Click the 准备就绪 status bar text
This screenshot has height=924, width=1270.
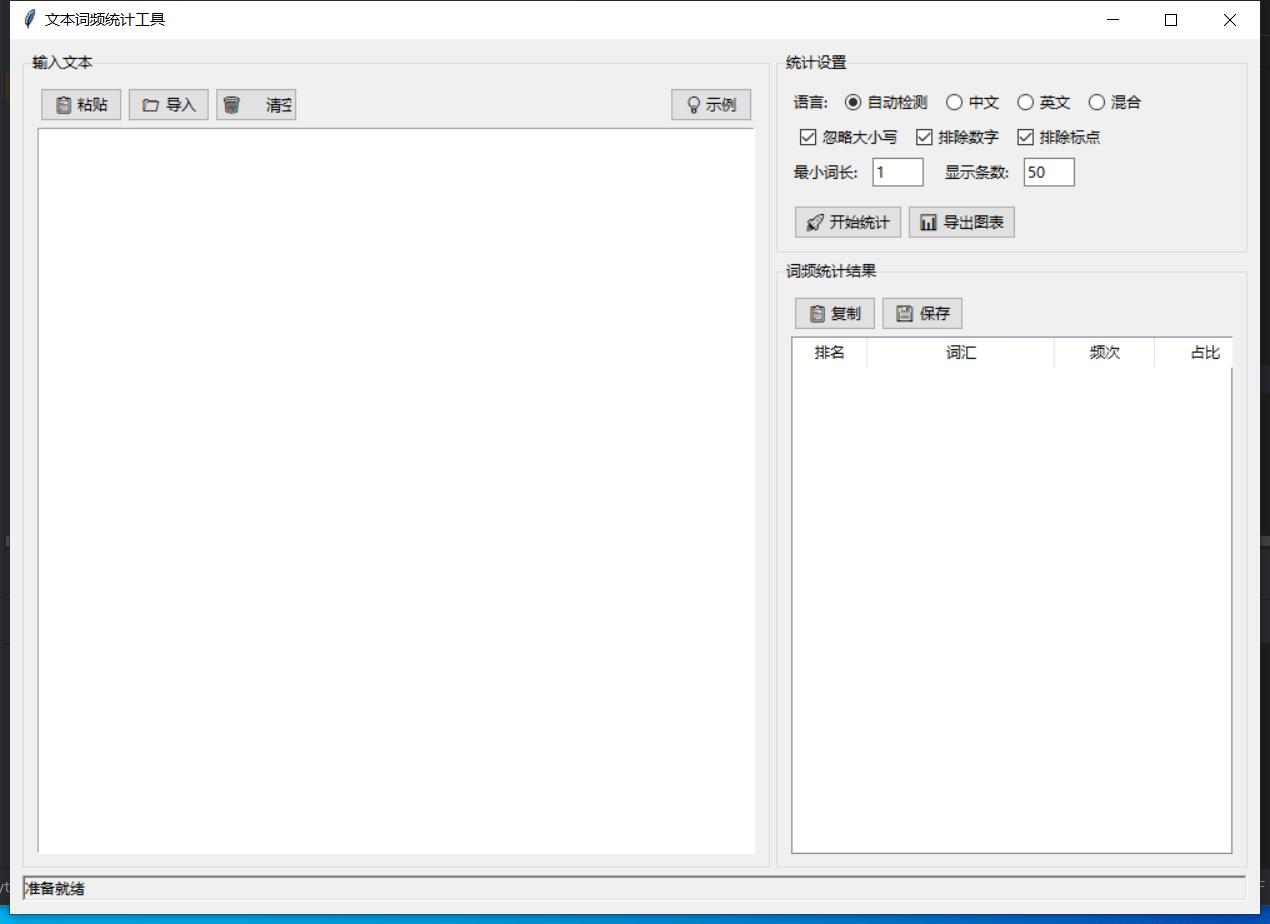tap(54, 888)
